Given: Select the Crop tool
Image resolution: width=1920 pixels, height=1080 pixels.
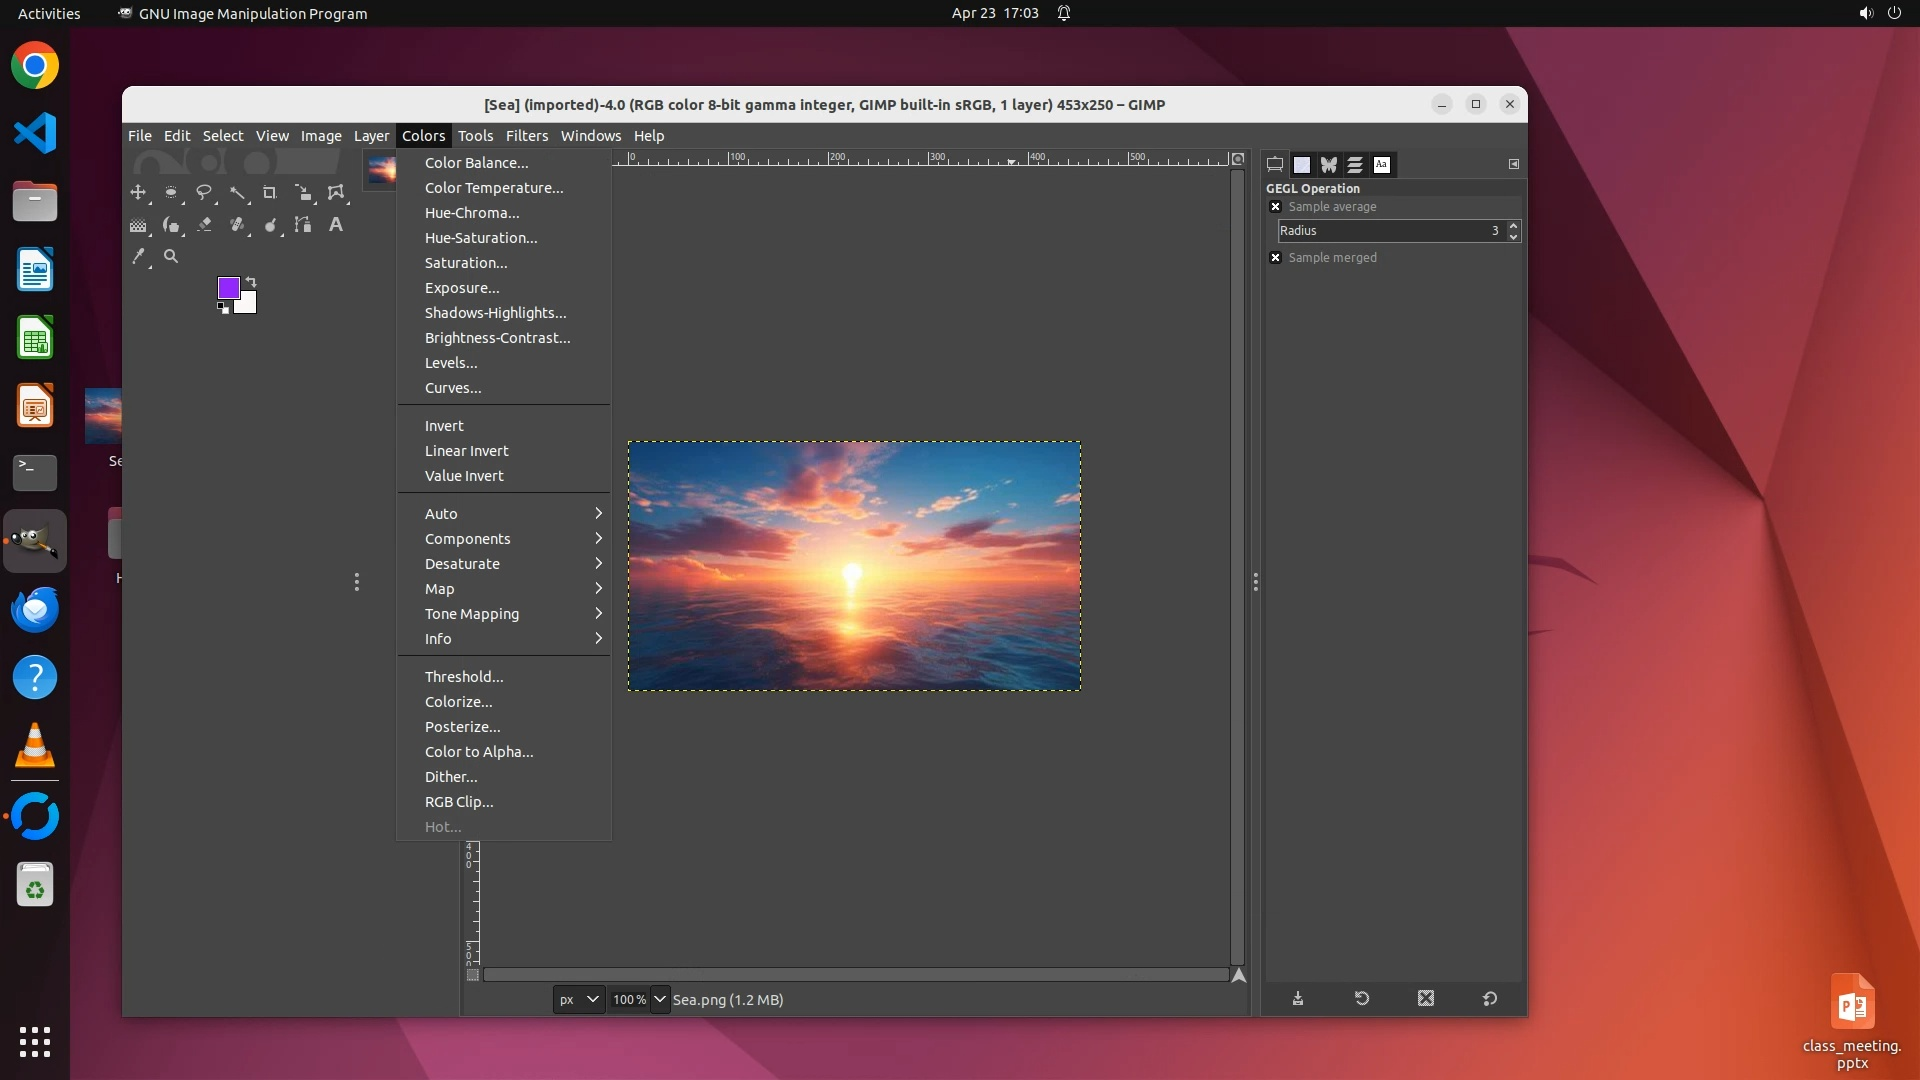Looking at the screenshot, I should pyautogui.click(x=270, y=193).
